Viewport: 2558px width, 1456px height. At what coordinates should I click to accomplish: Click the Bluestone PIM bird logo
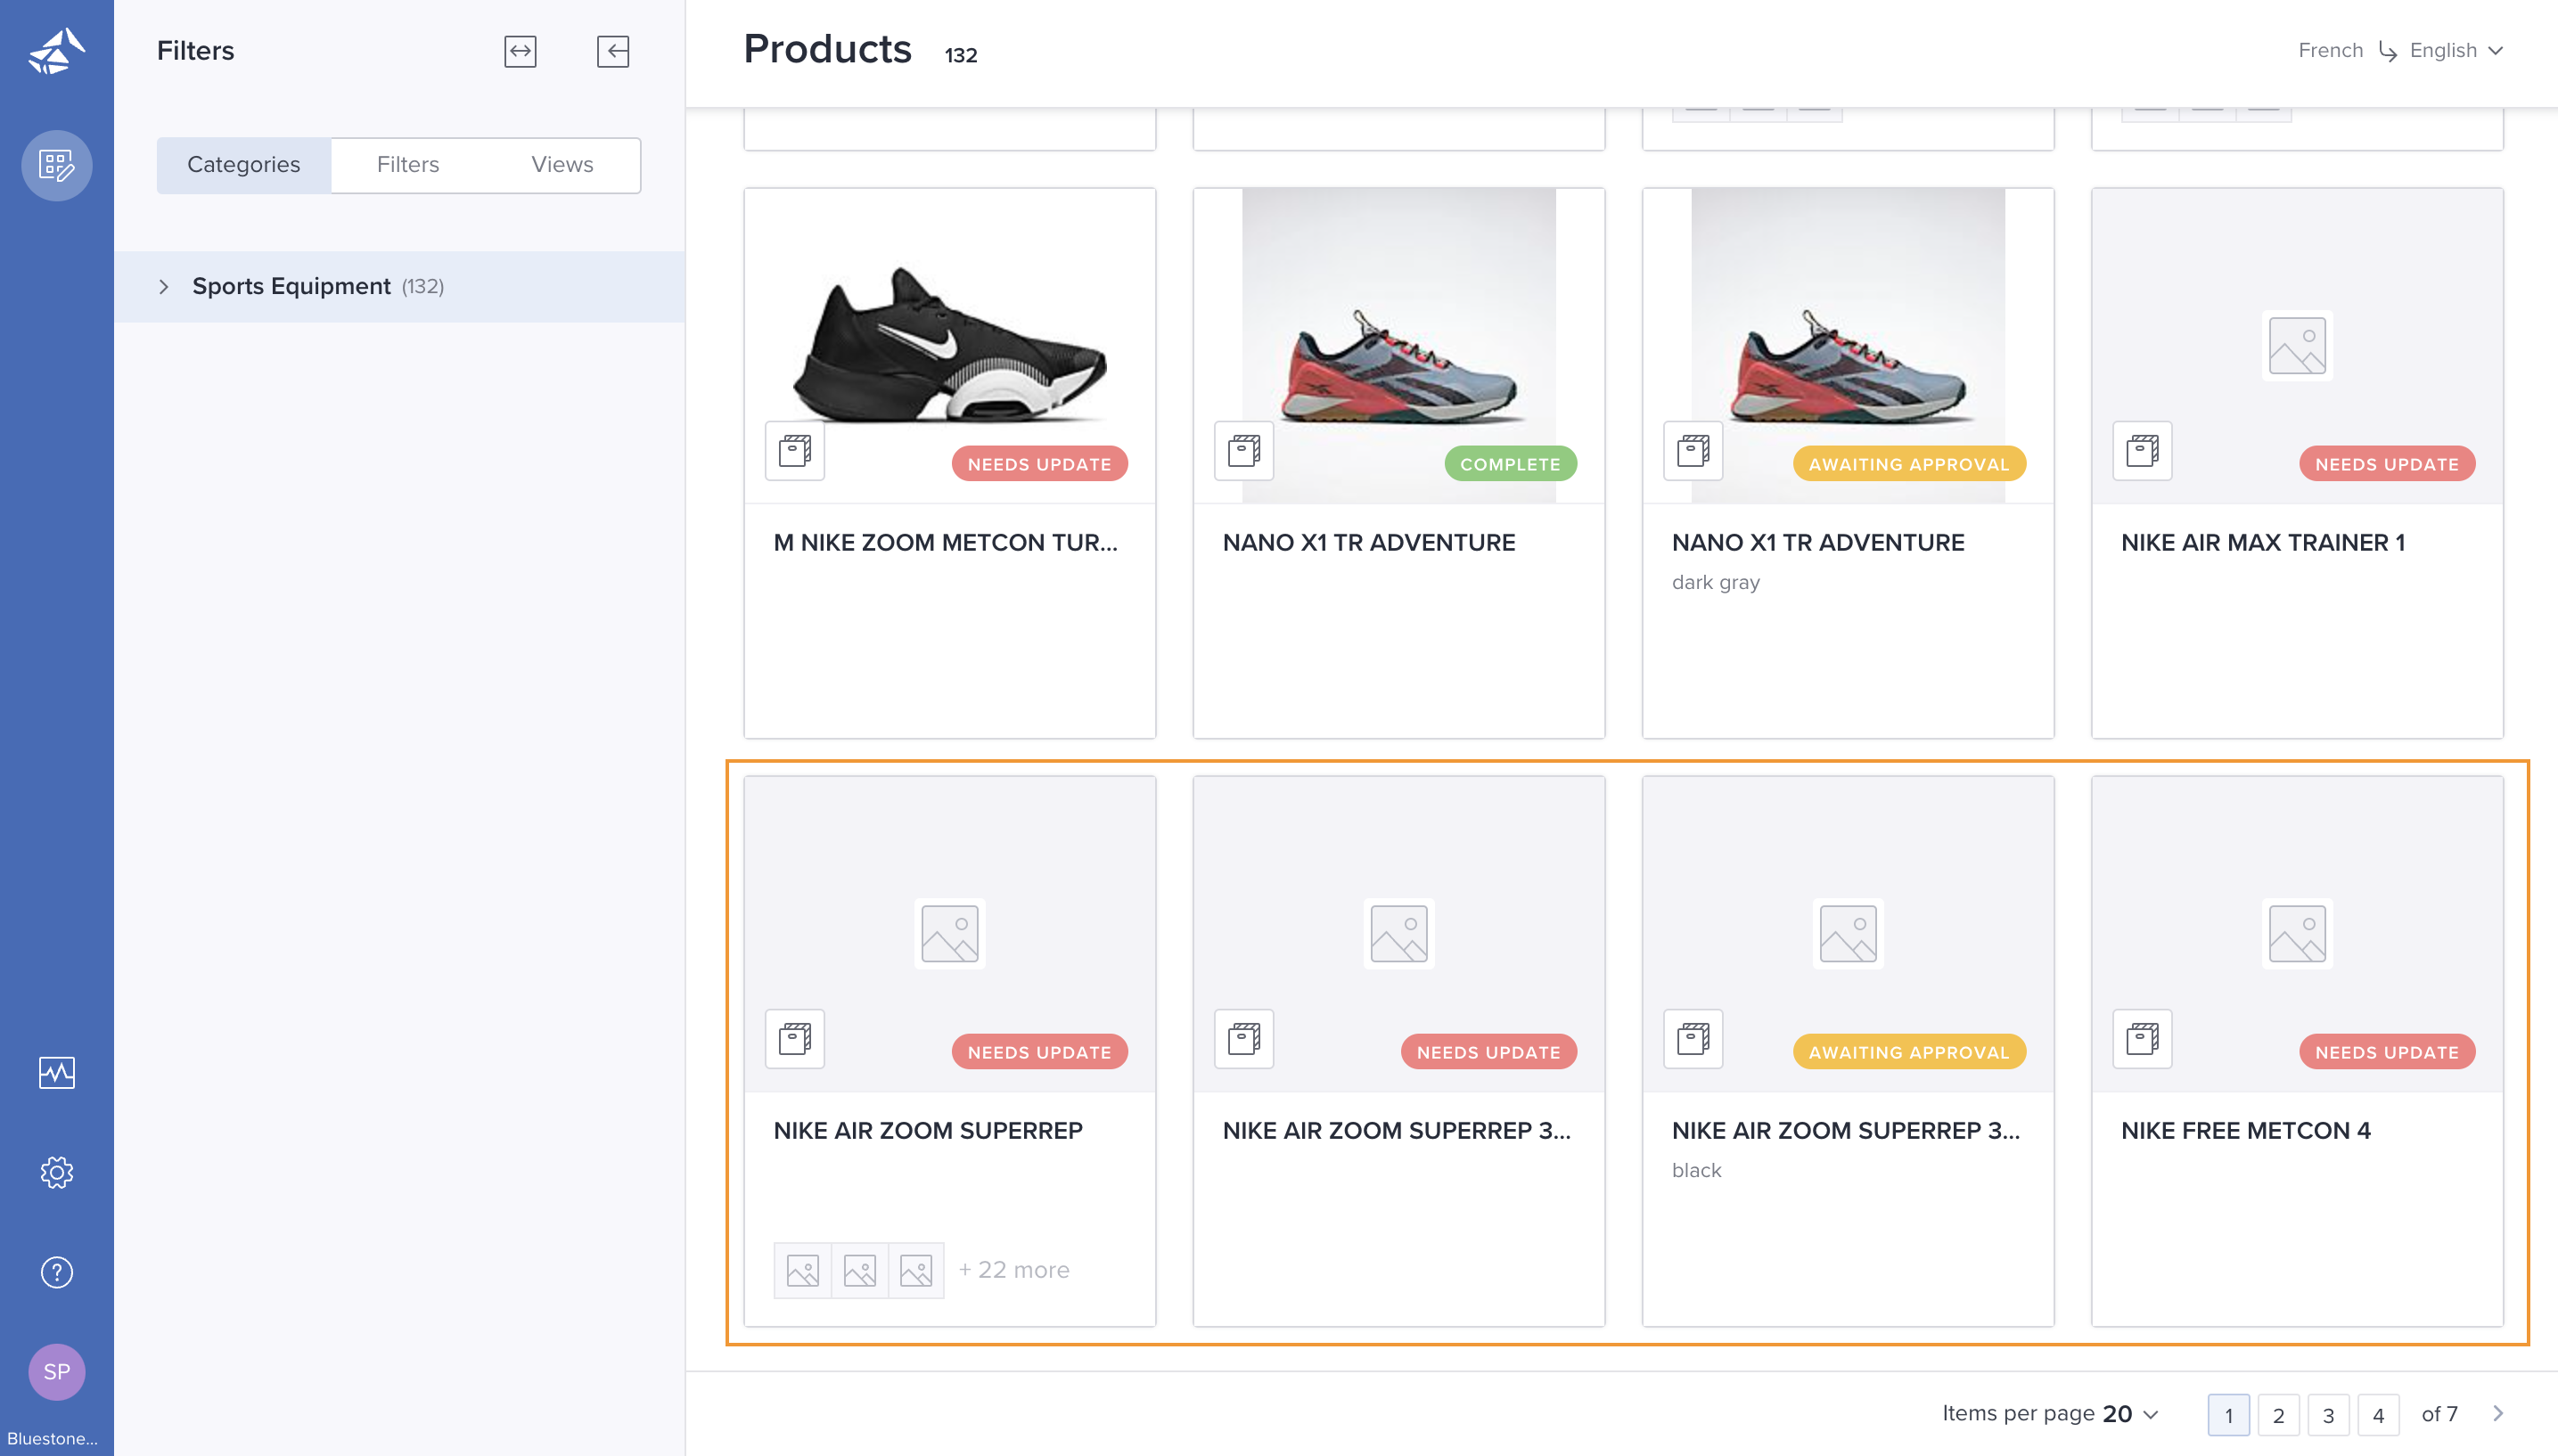(56, 51)
